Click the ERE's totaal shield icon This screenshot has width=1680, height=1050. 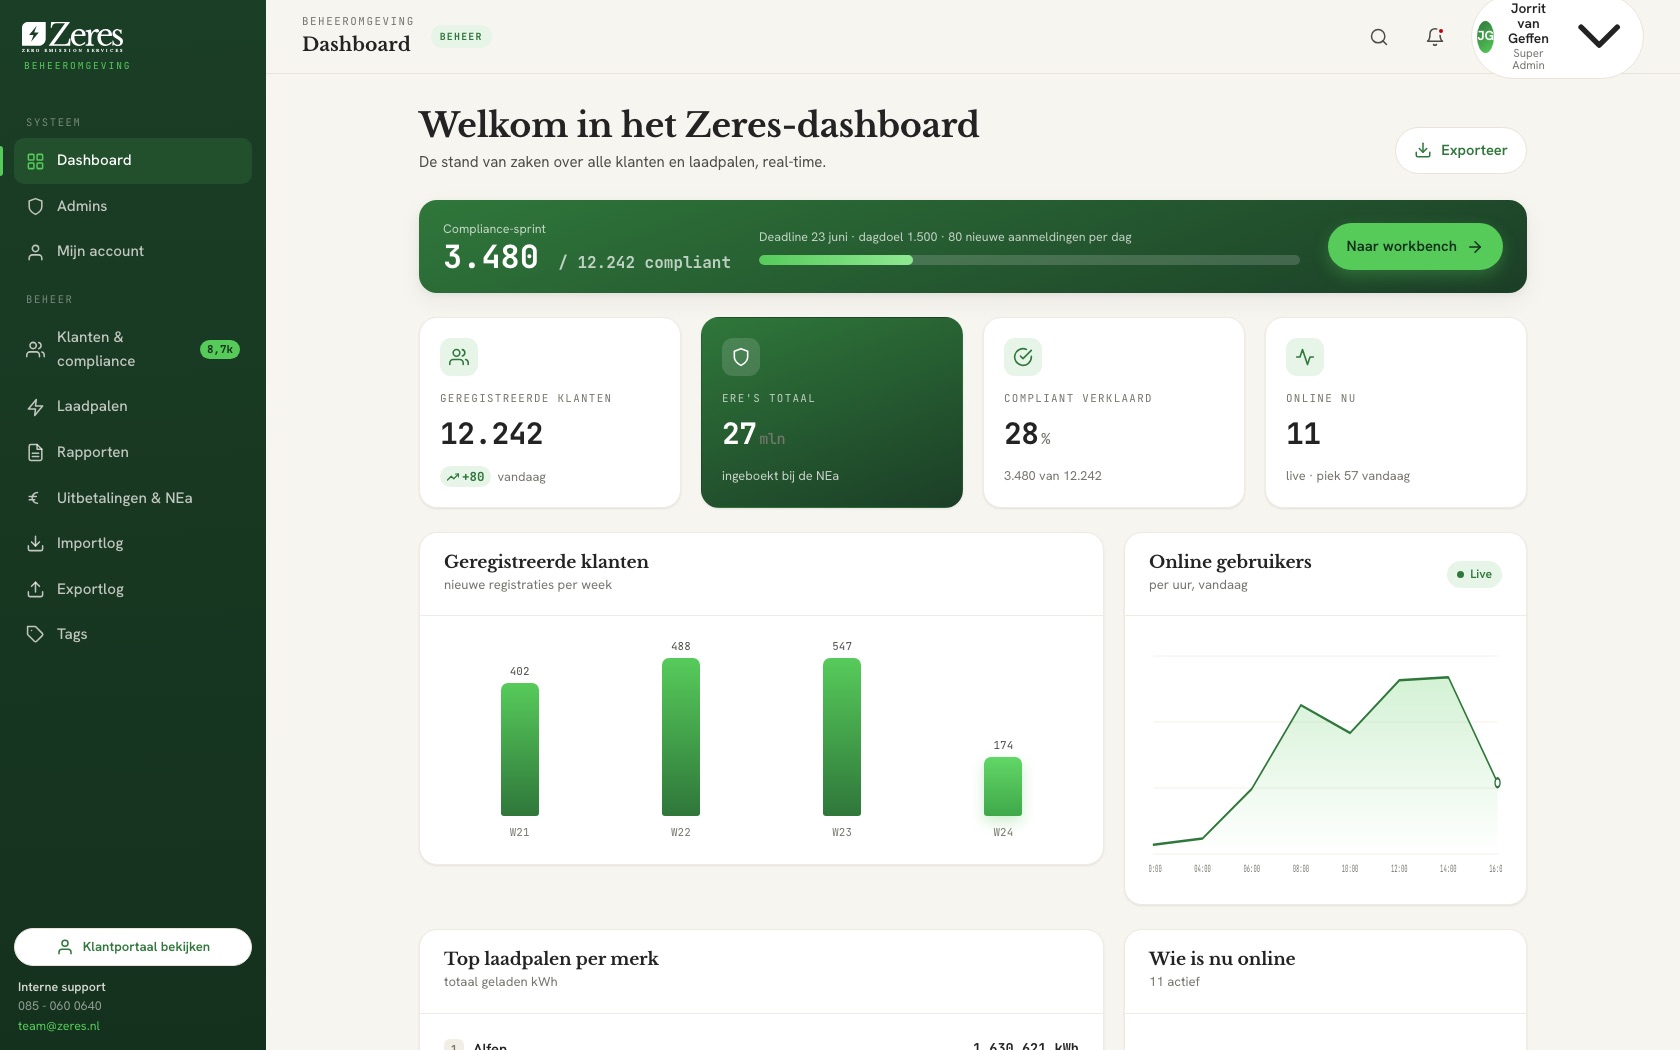coord(741,357)
